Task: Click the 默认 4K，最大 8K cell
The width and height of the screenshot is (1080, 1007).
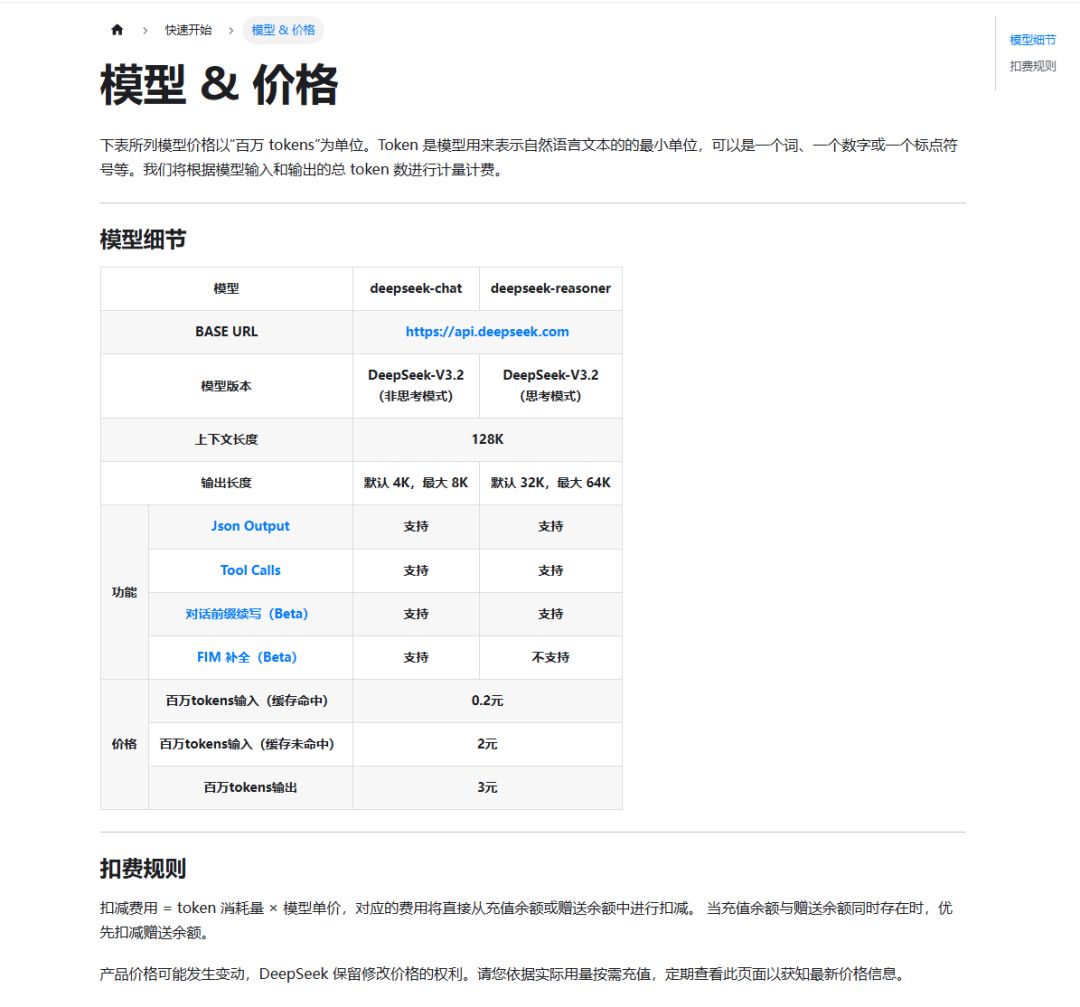Action: pyautogui.click(x=416, y=483)
